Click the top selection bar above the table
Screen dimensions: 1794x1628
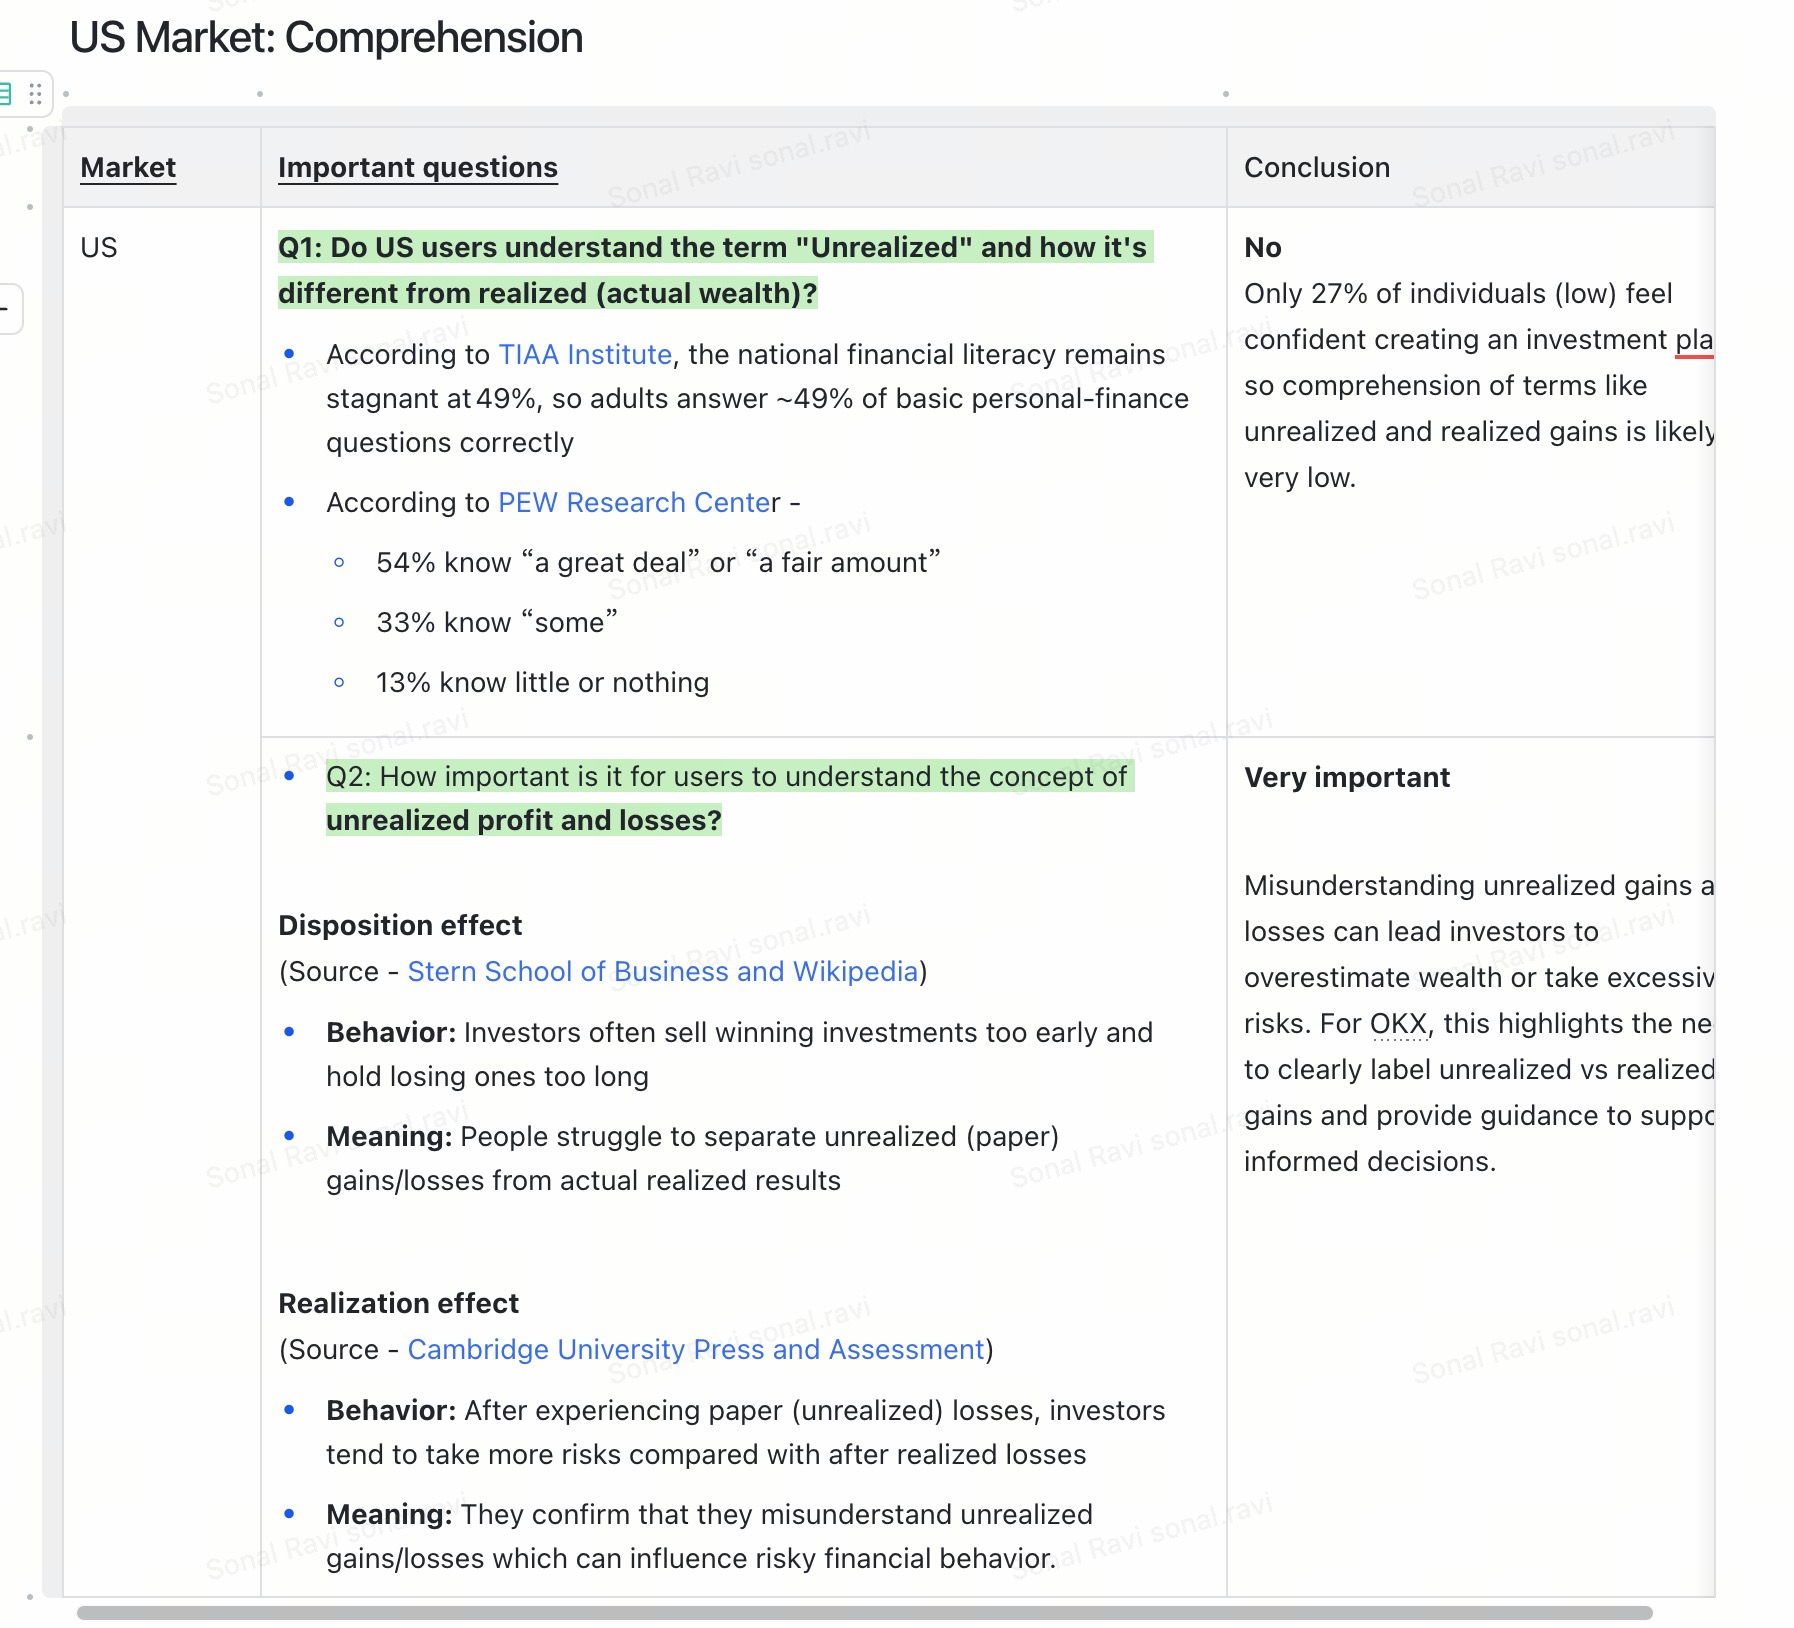tap(889, 116)
